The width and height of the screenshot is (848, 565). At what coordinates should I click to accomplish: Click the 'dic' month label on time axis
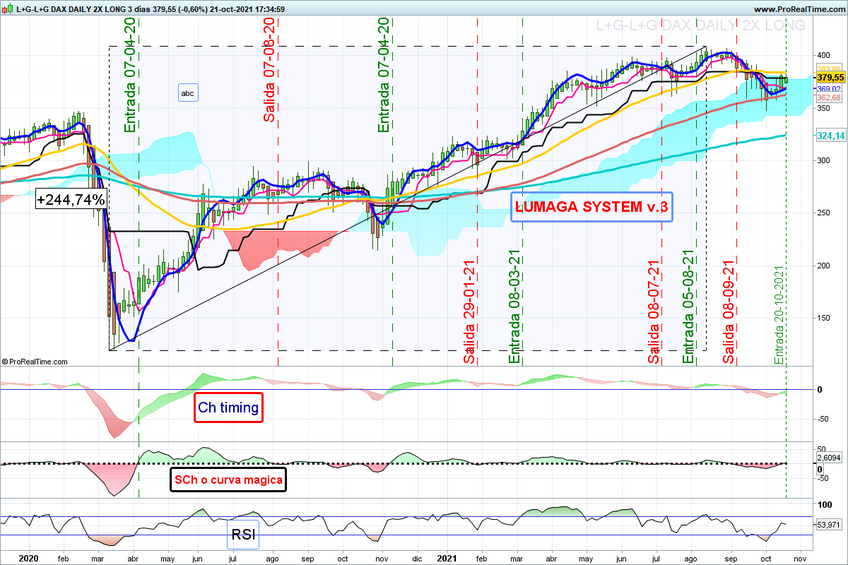pos(417,559)
